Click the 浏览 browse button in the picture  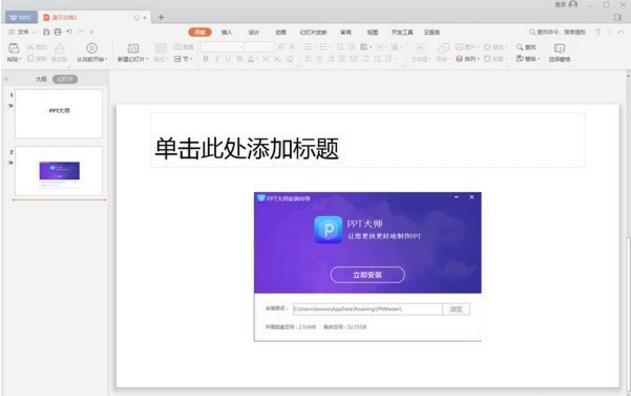(x=456, y=309)
